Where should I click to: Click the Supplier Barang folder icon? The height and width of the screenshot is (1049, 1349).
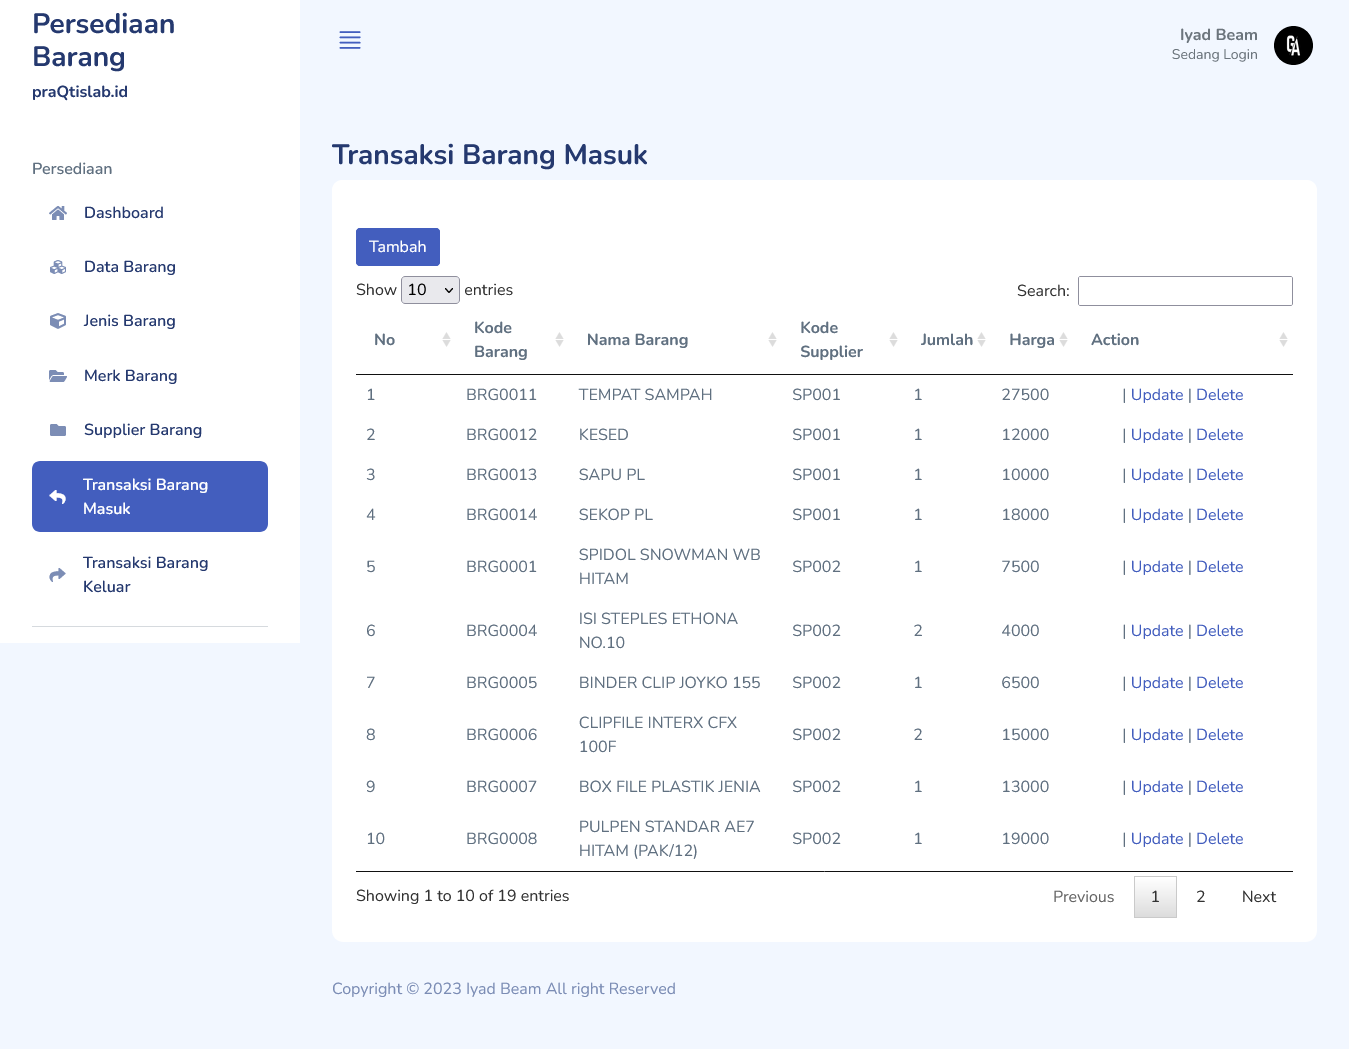point(58,430)
